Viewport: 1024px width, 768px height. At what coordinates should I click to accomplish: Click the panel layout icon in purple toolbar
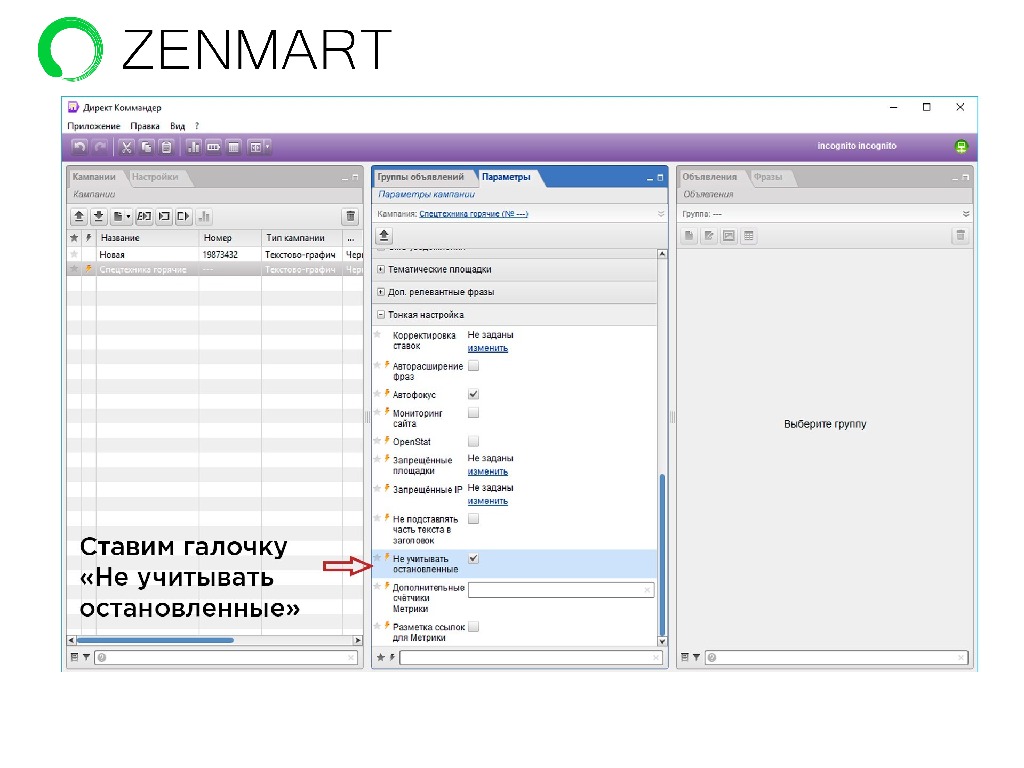click(x=255, y=147)
